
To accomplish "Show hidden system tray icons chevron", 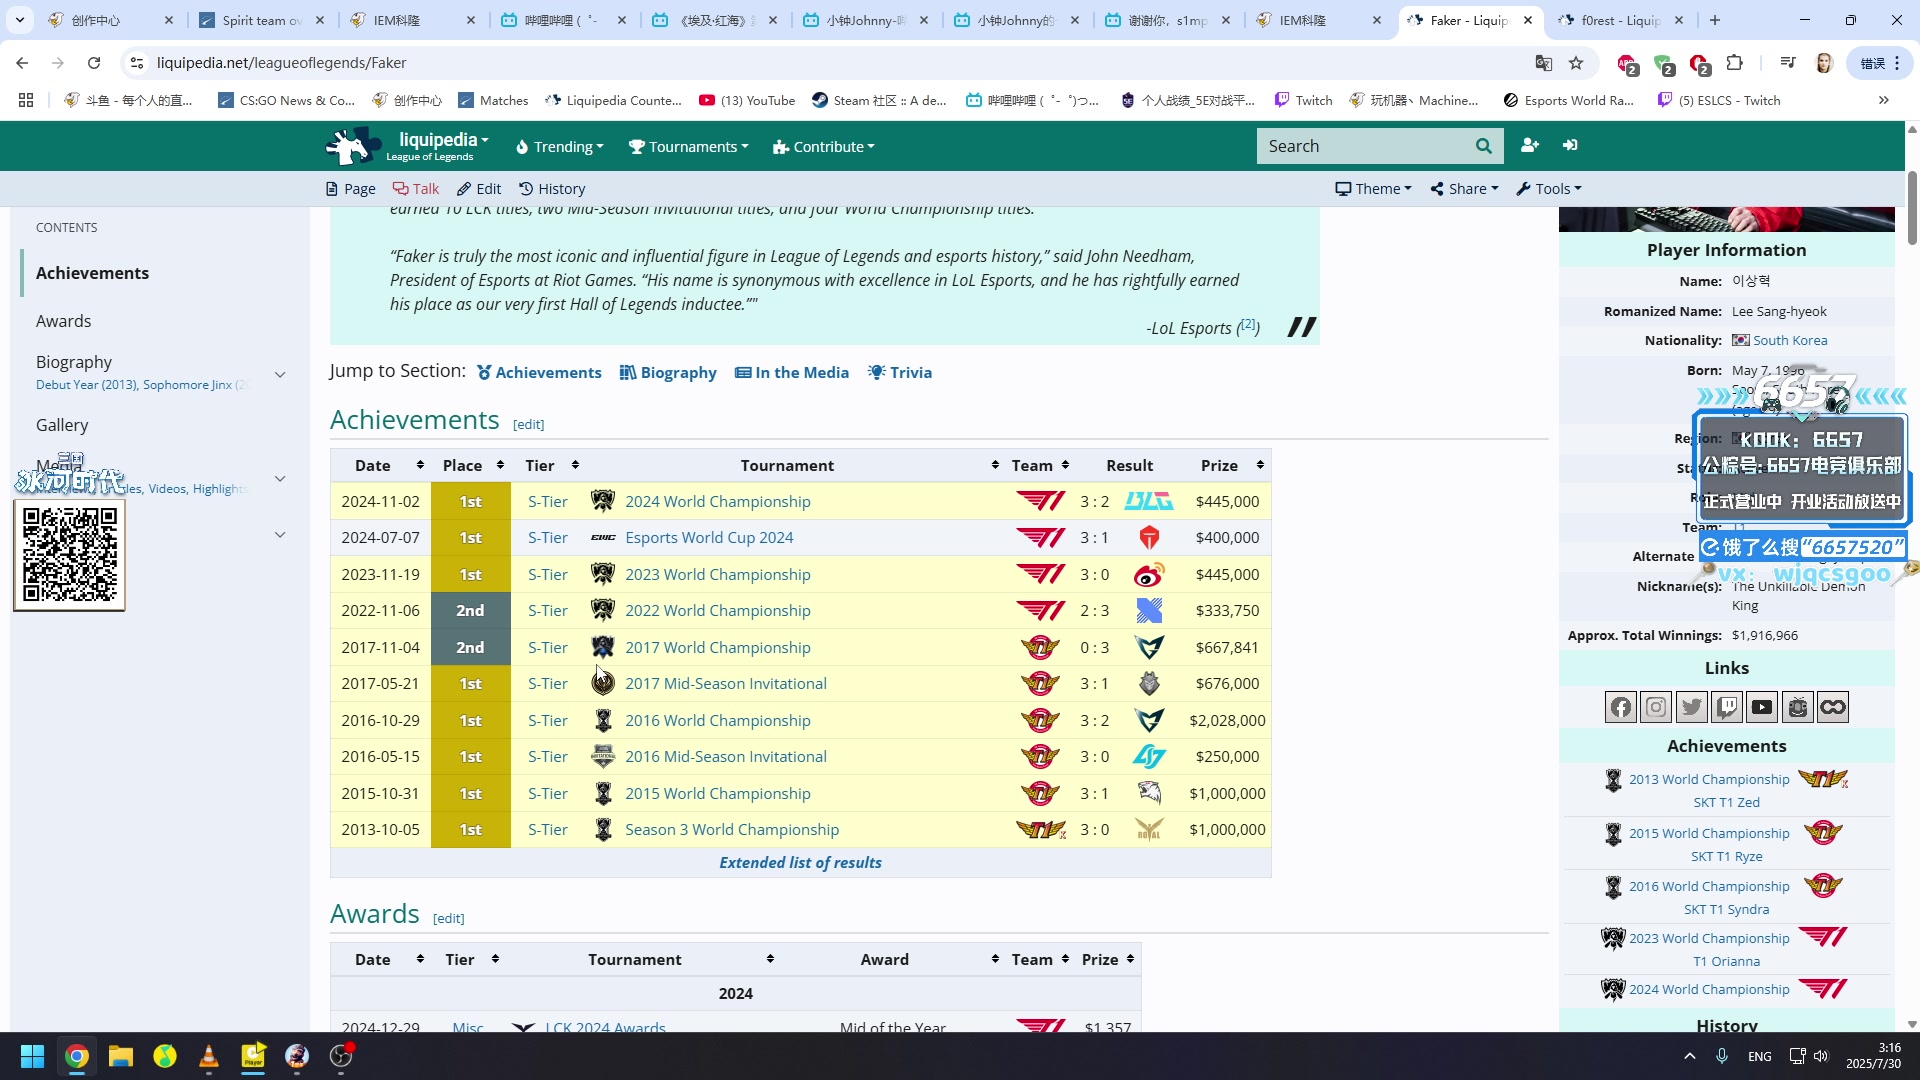I will pyautogui.click(x=1690, y=1056).
